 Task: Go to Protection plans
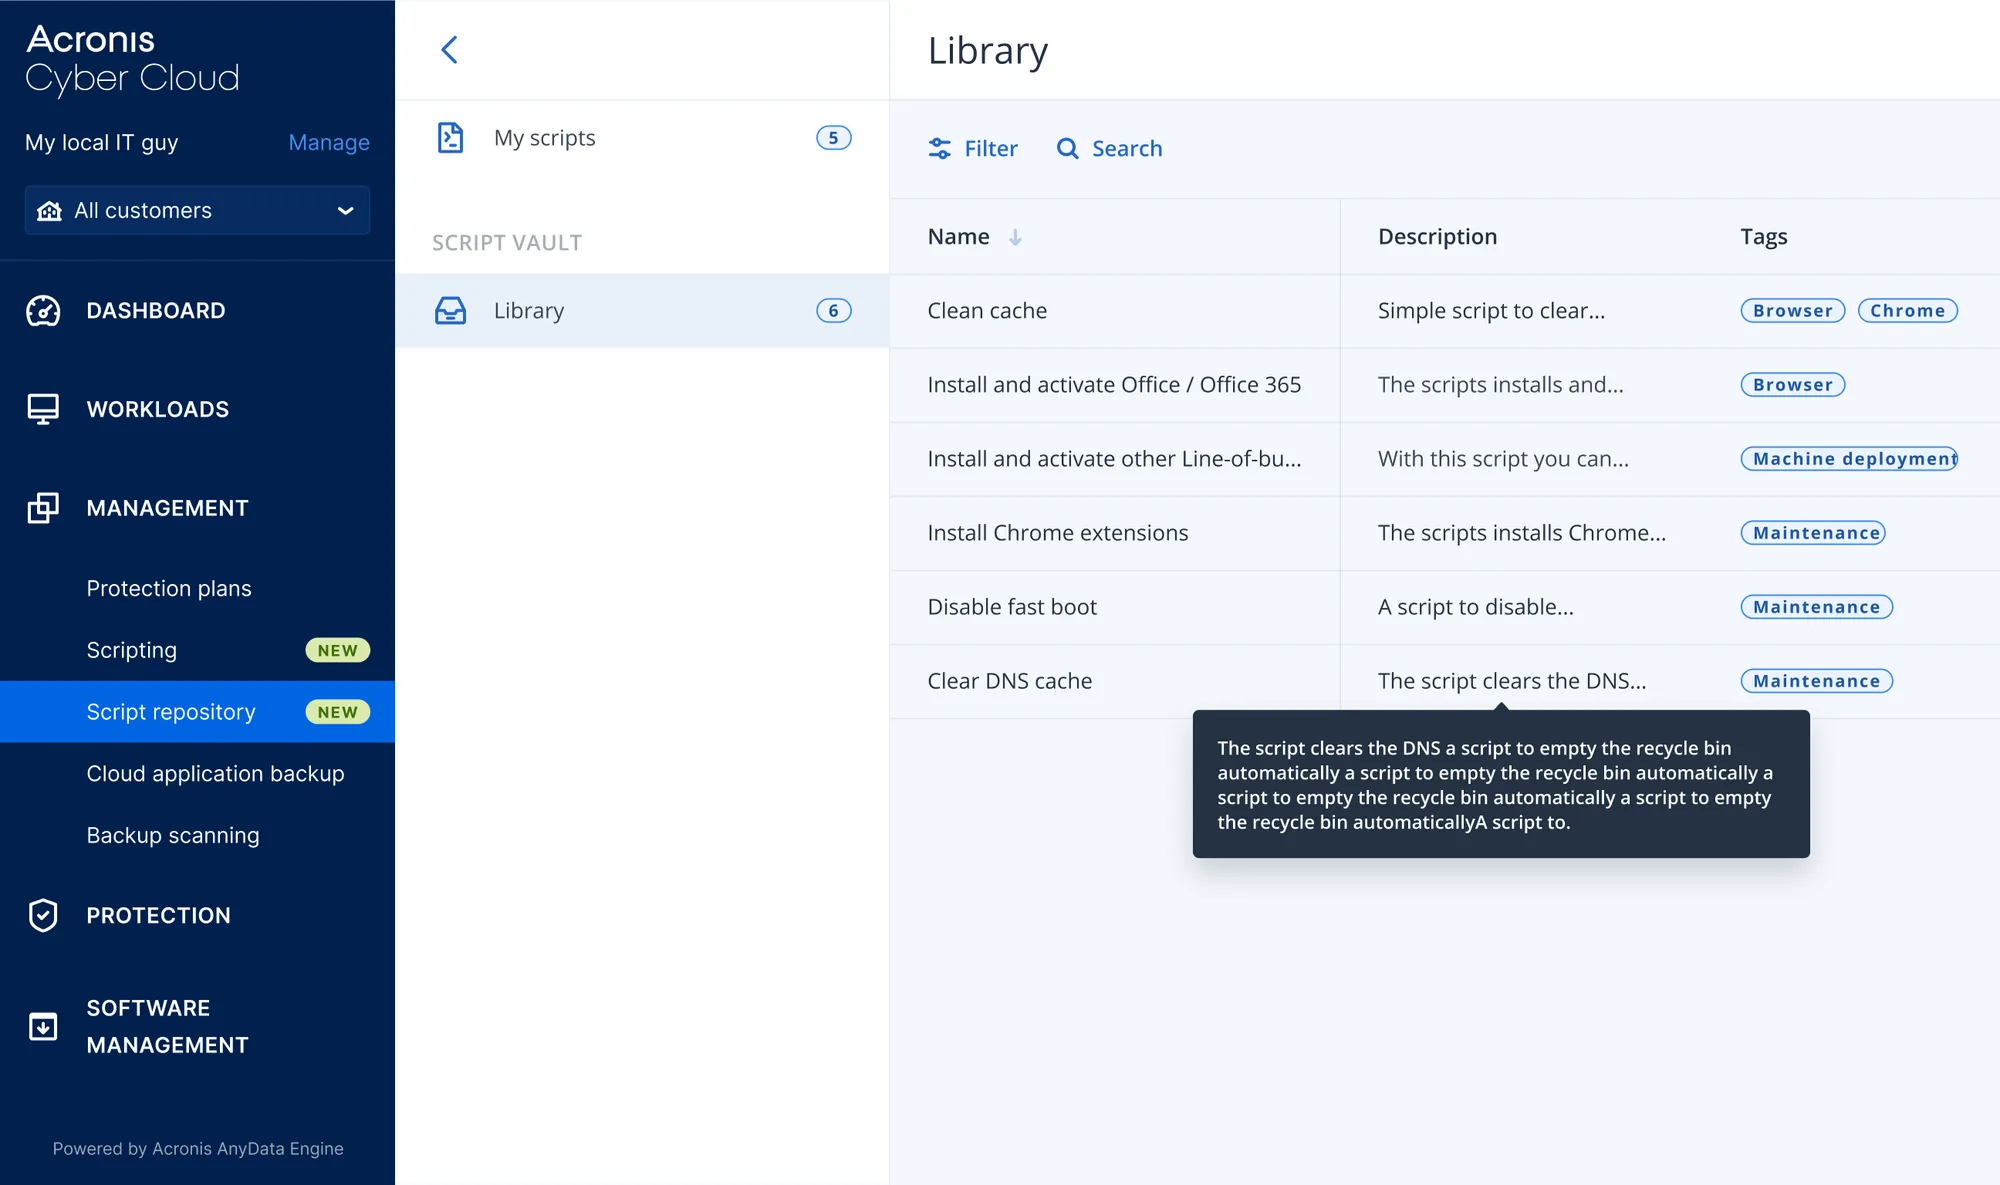tap(169, 589)
